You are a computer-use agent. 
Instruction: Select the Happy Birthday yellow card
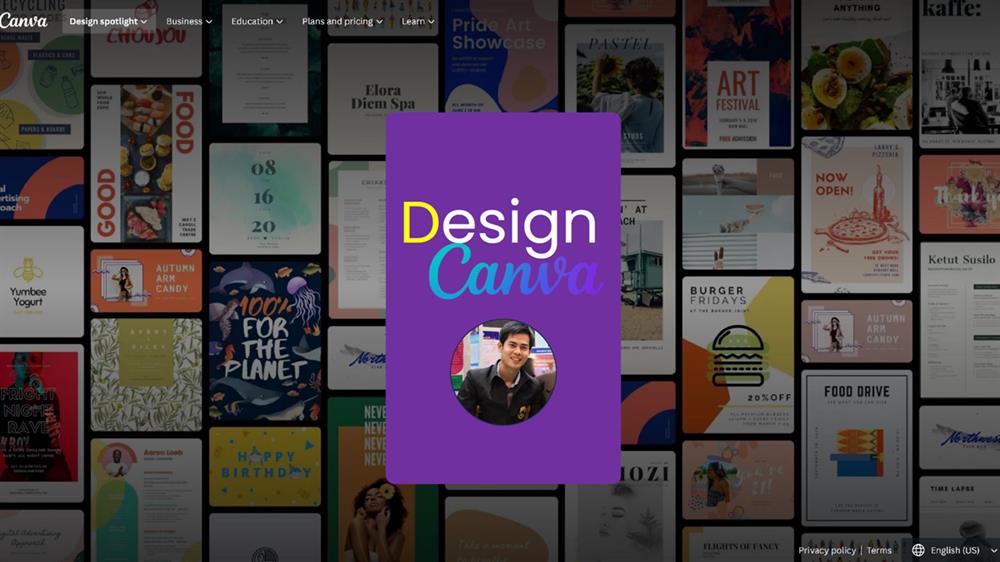(265, 466)
